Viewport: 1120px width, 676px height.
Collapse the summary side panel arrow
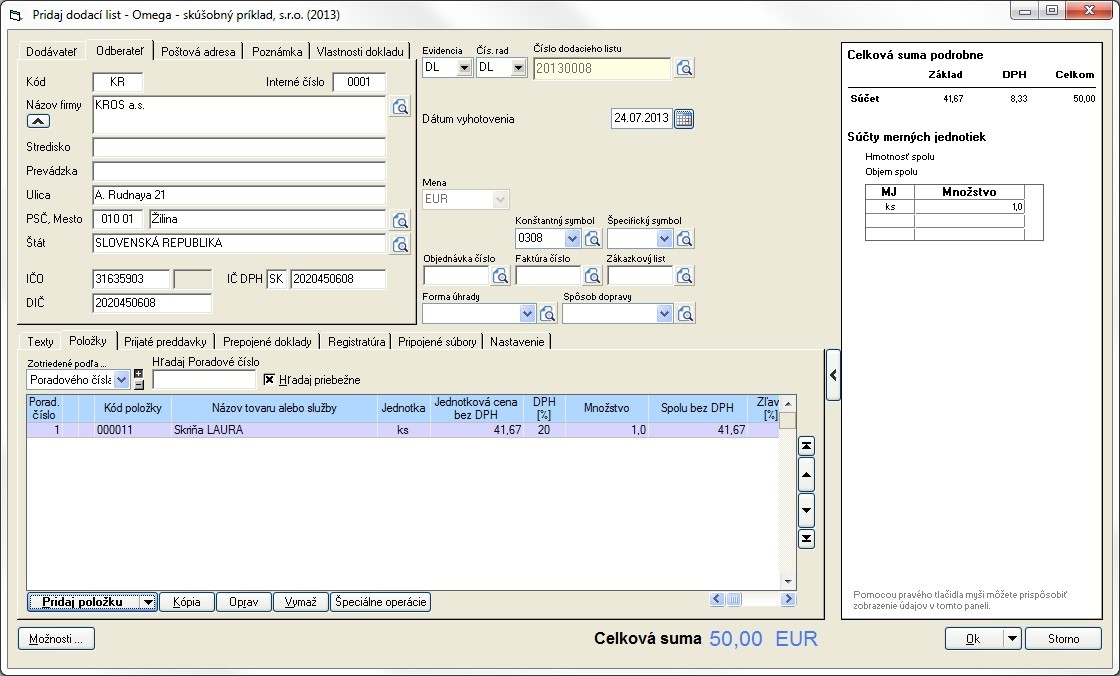coord(833,375)
